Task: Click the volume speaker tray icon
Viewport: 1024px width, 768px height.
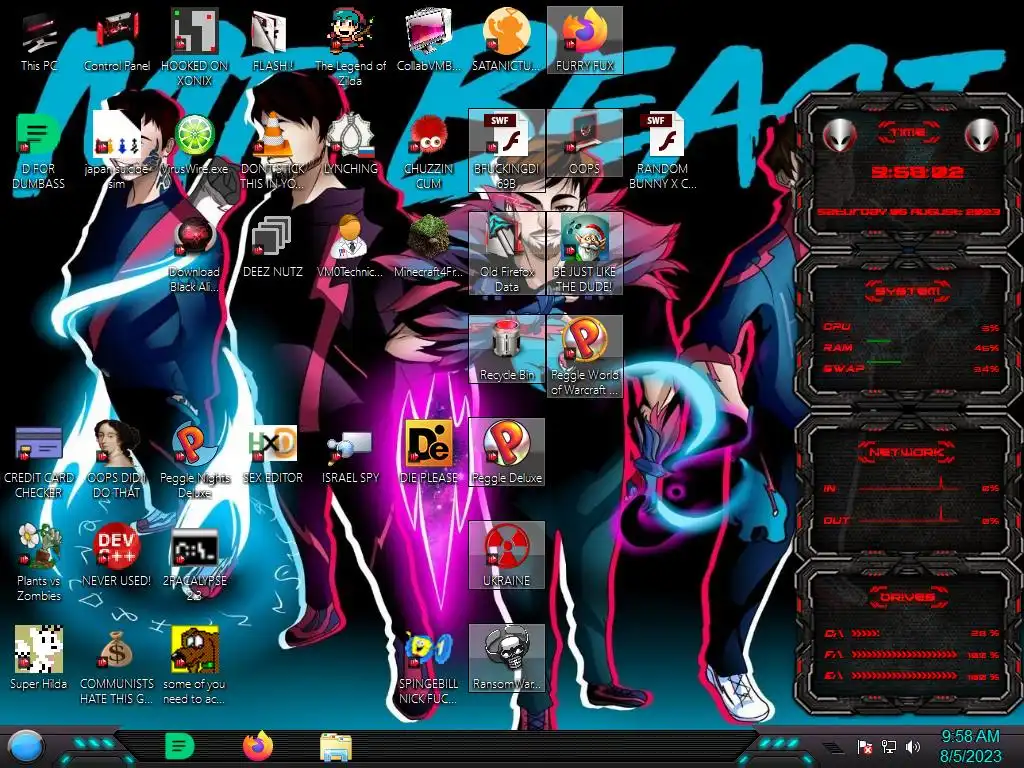Action: [913, 746]
